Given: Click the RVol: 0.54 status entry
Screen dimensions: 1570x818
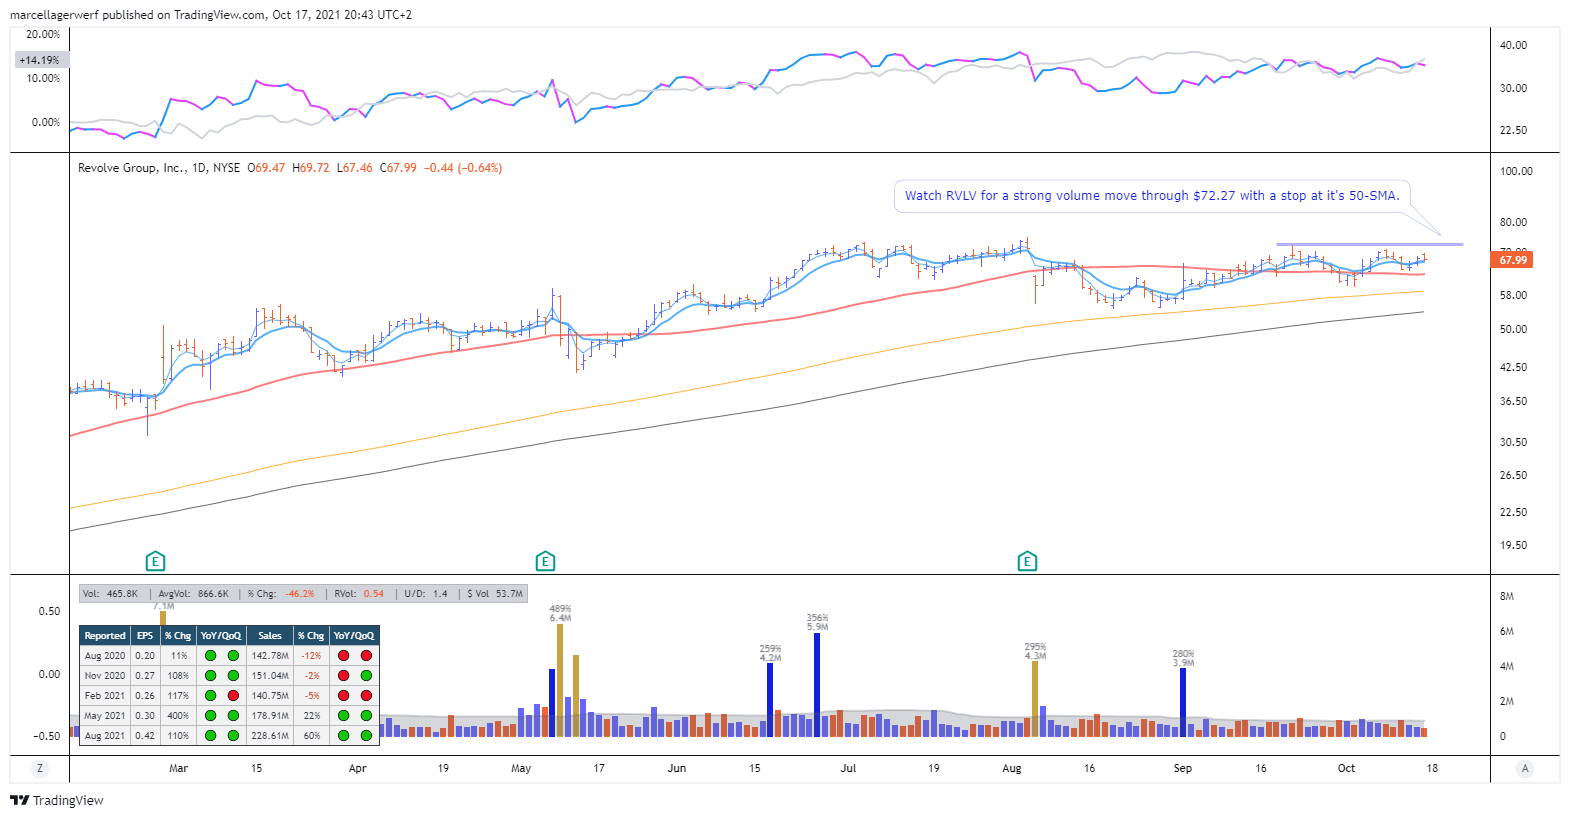Looking at the screenshot, I should click(359, 594).
